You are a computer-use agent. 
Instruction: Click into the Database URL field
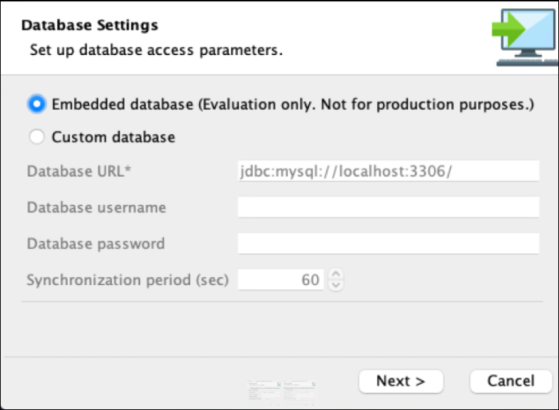389,171
